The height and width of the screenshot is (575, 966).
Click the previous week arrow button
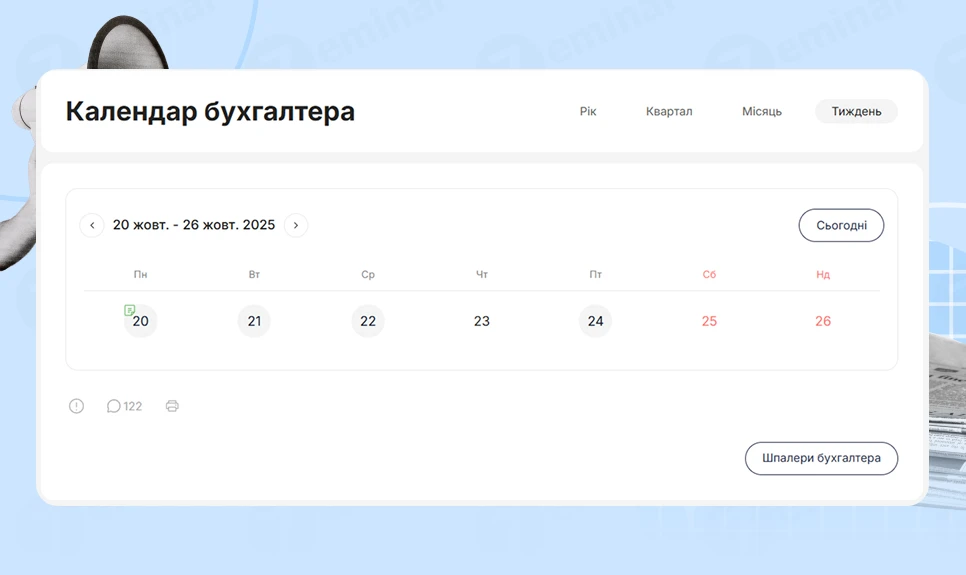click(x=92, y=226)
